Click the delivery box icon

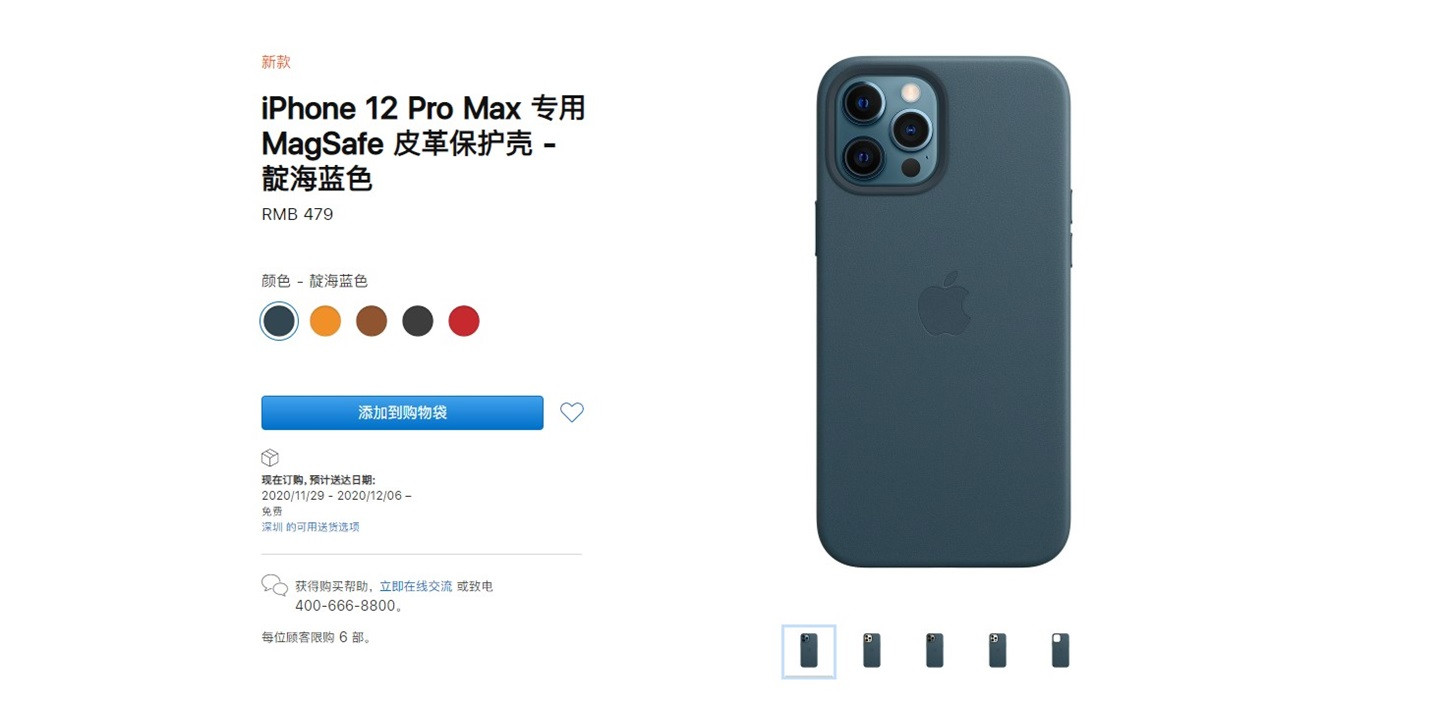(x=270, y=458)
